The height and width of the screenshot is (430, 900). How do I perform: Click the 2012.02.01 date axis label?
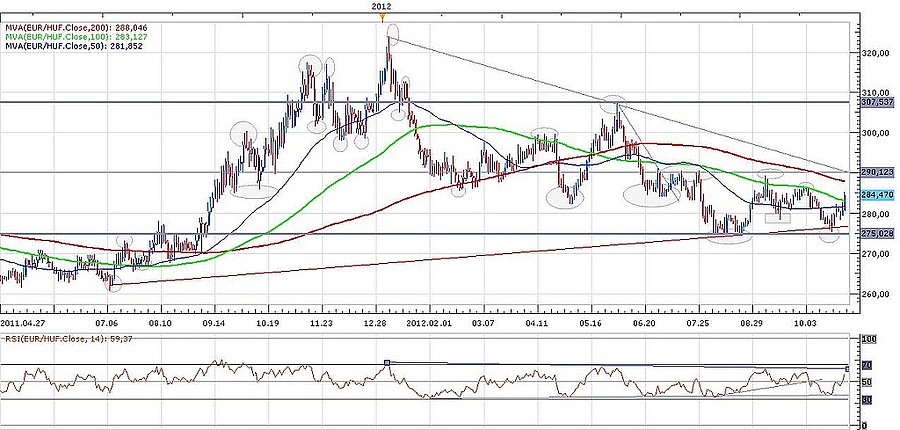(x=429, y=324)
